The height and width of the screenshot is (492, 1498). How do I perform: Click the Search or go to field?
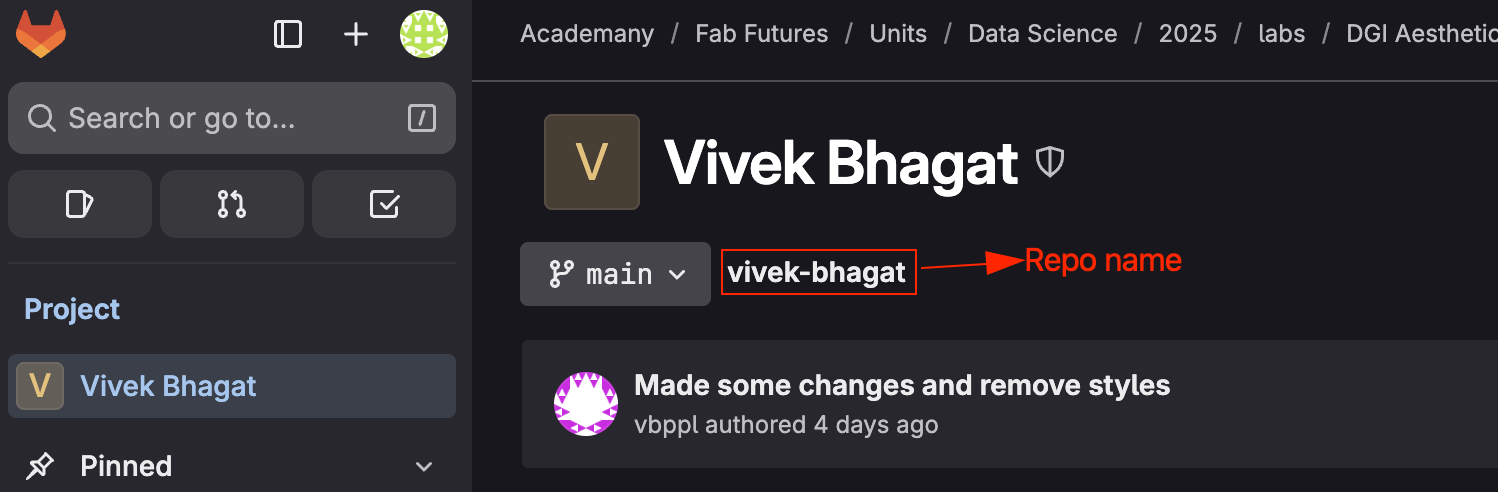pos(232,118)
